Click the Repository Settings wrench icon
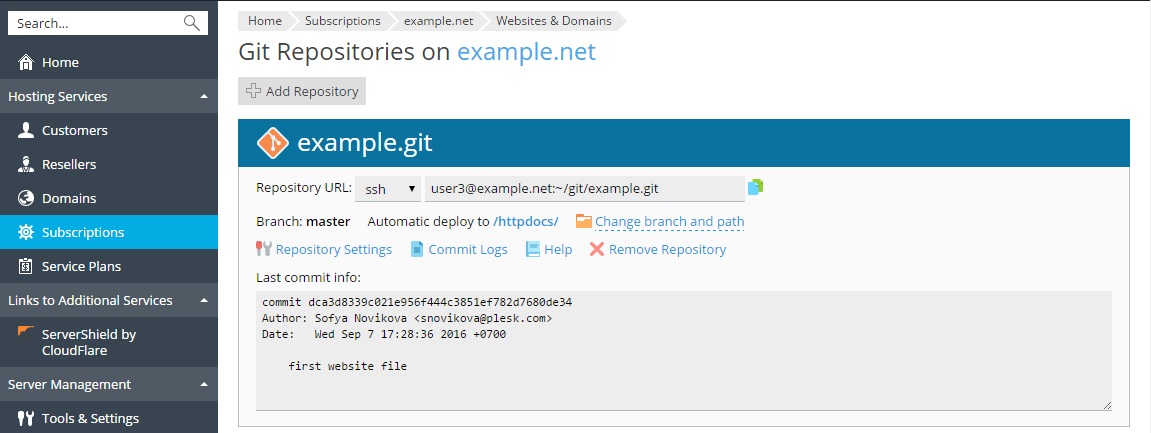Image resolution: width=1151 pixels, height=433 pixels. tap(264, 249)
